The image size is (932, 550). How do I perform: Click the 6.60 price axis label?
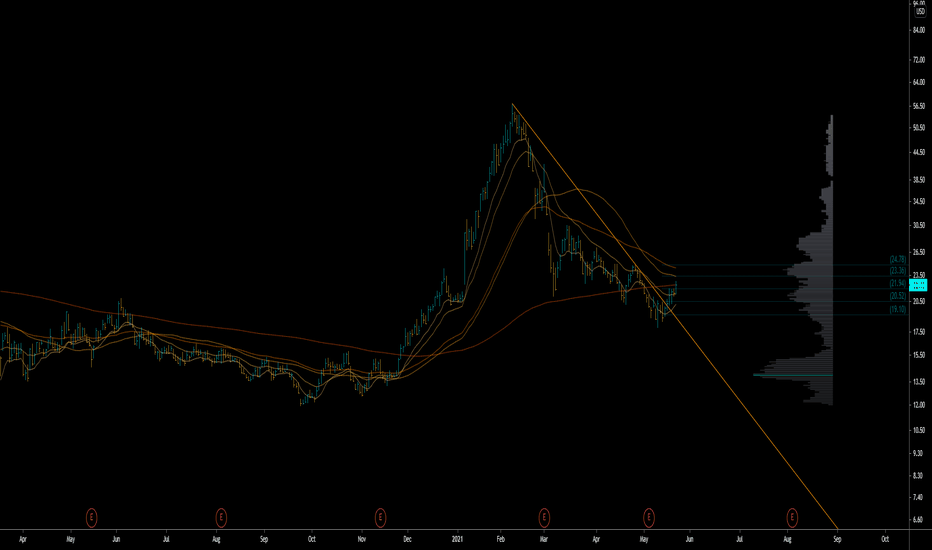919,520
